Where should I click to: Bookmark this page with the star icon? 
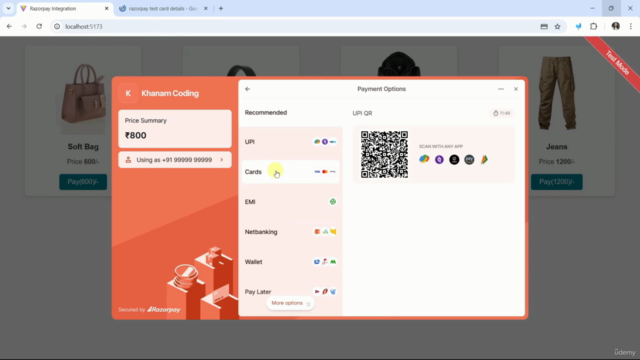[558, 27]
